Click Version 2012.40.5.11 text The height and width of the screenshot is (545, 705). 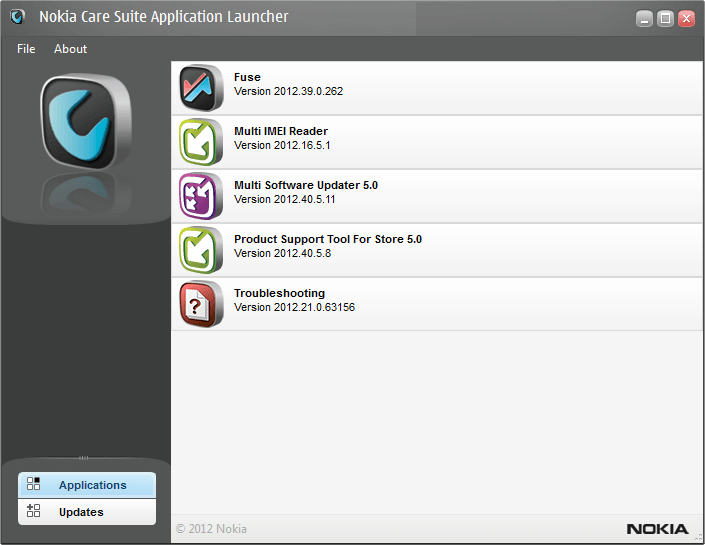coord(285,199)
